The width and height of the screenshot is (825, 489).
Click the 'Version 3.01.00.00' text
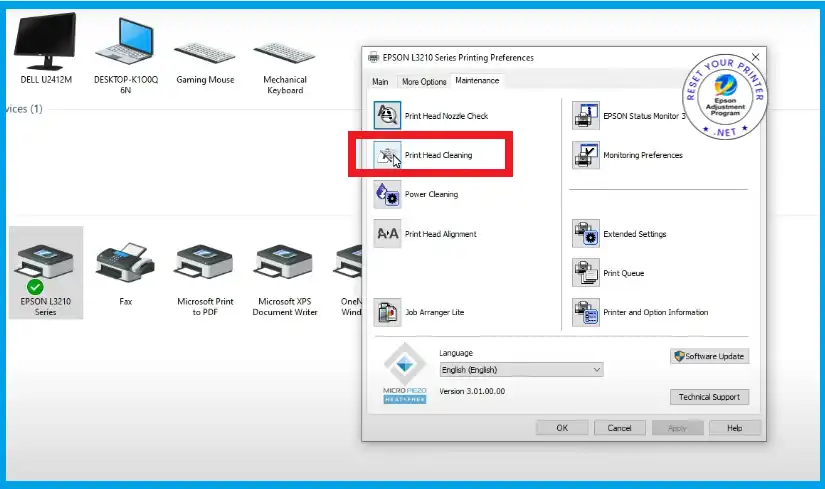(x=472, y=391)
